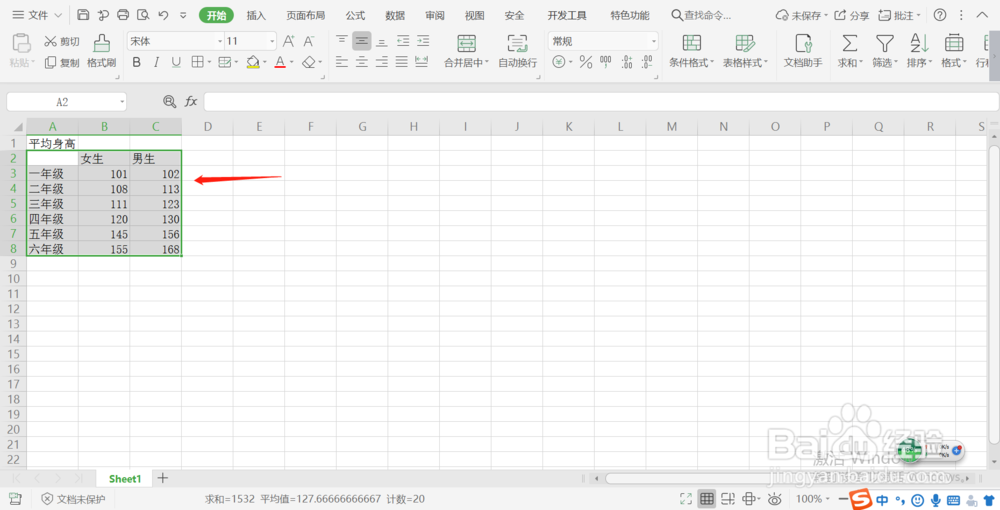The width and height of the screenshot is (1000, 510).
Task: Apply the thousands separator style
Action: tap(606, 62)
